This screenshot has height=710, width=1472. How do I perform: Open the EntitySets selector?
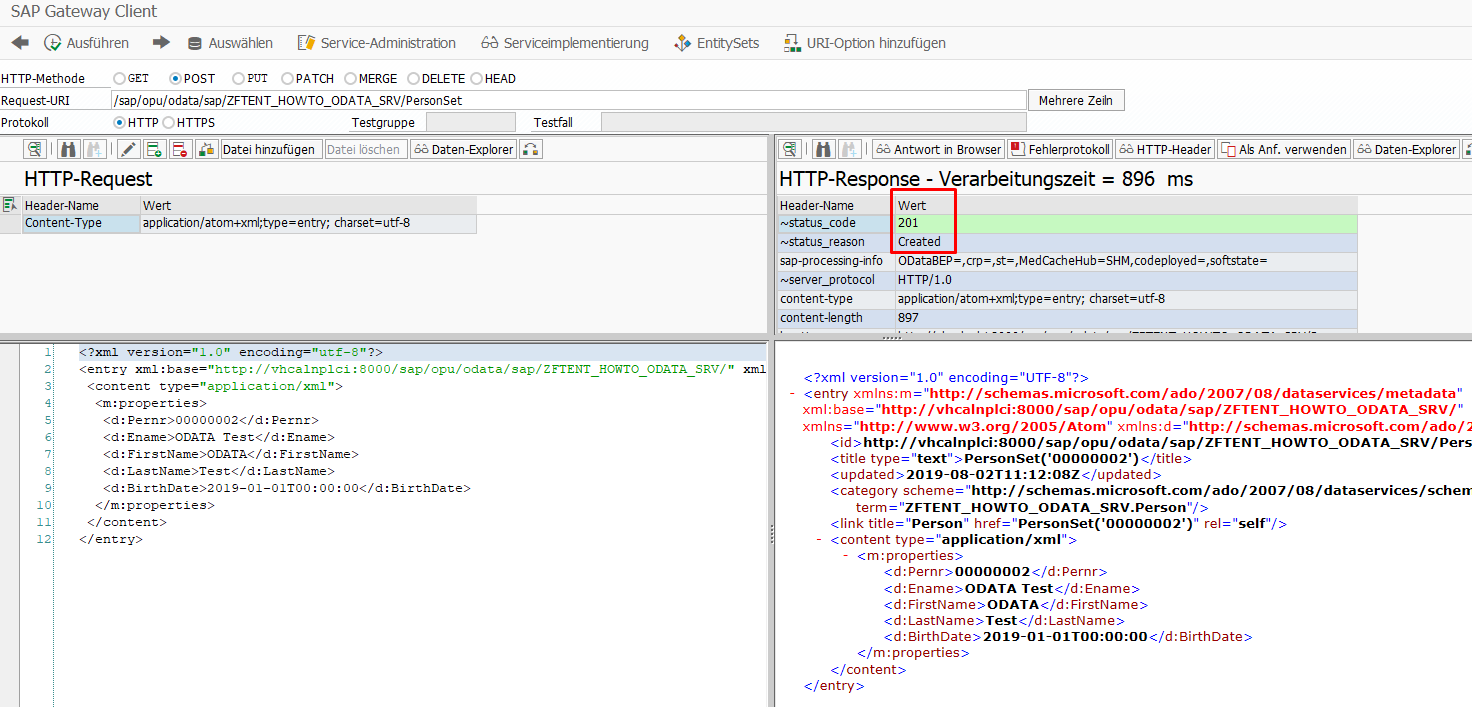pos(716,43)
